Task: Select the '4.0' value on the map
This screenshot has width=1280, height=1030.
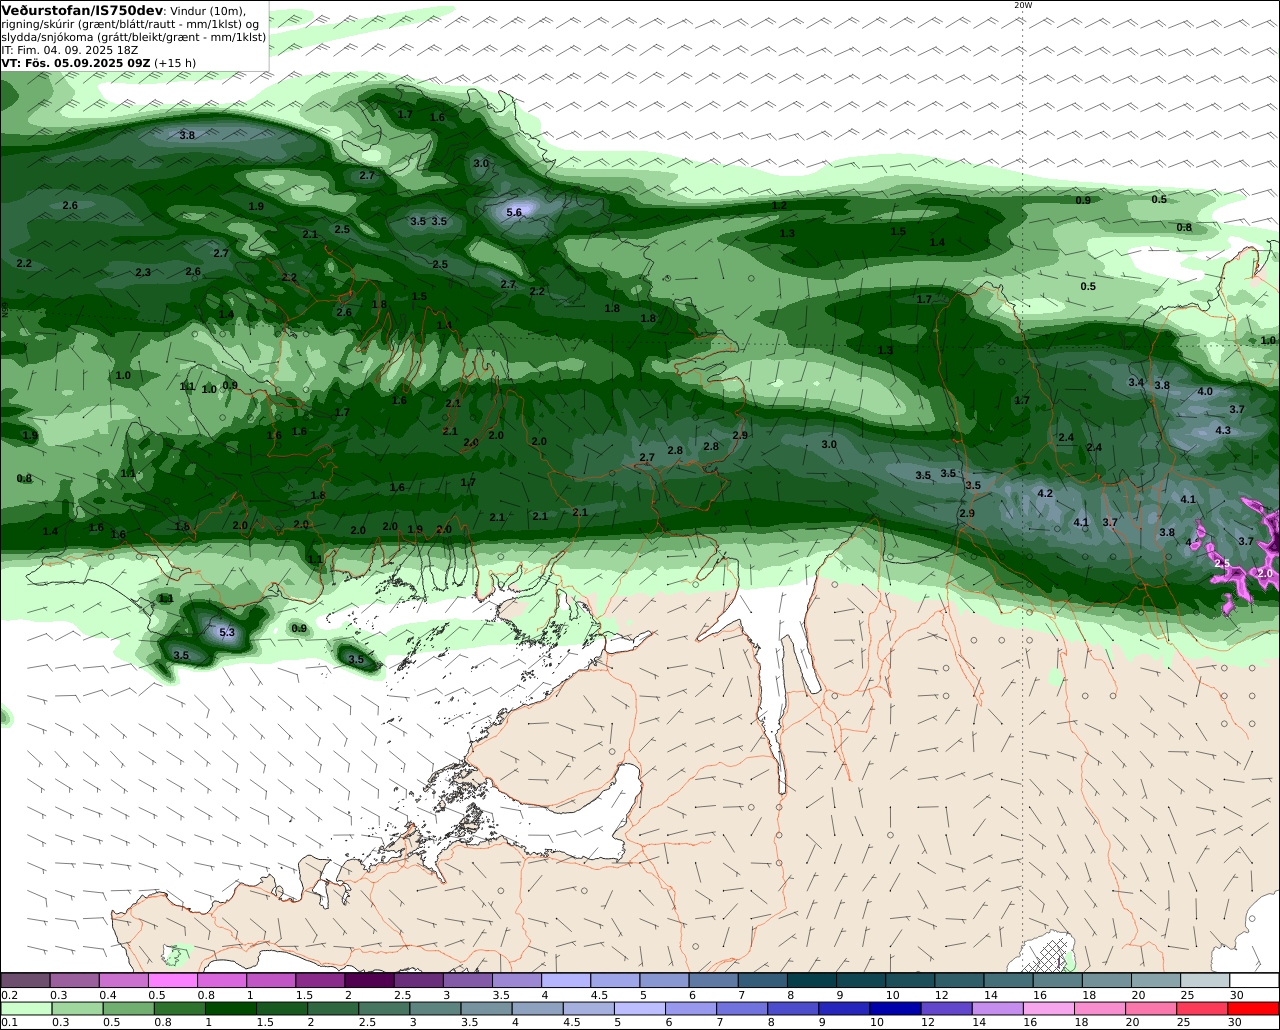Action: (1205, 391)
